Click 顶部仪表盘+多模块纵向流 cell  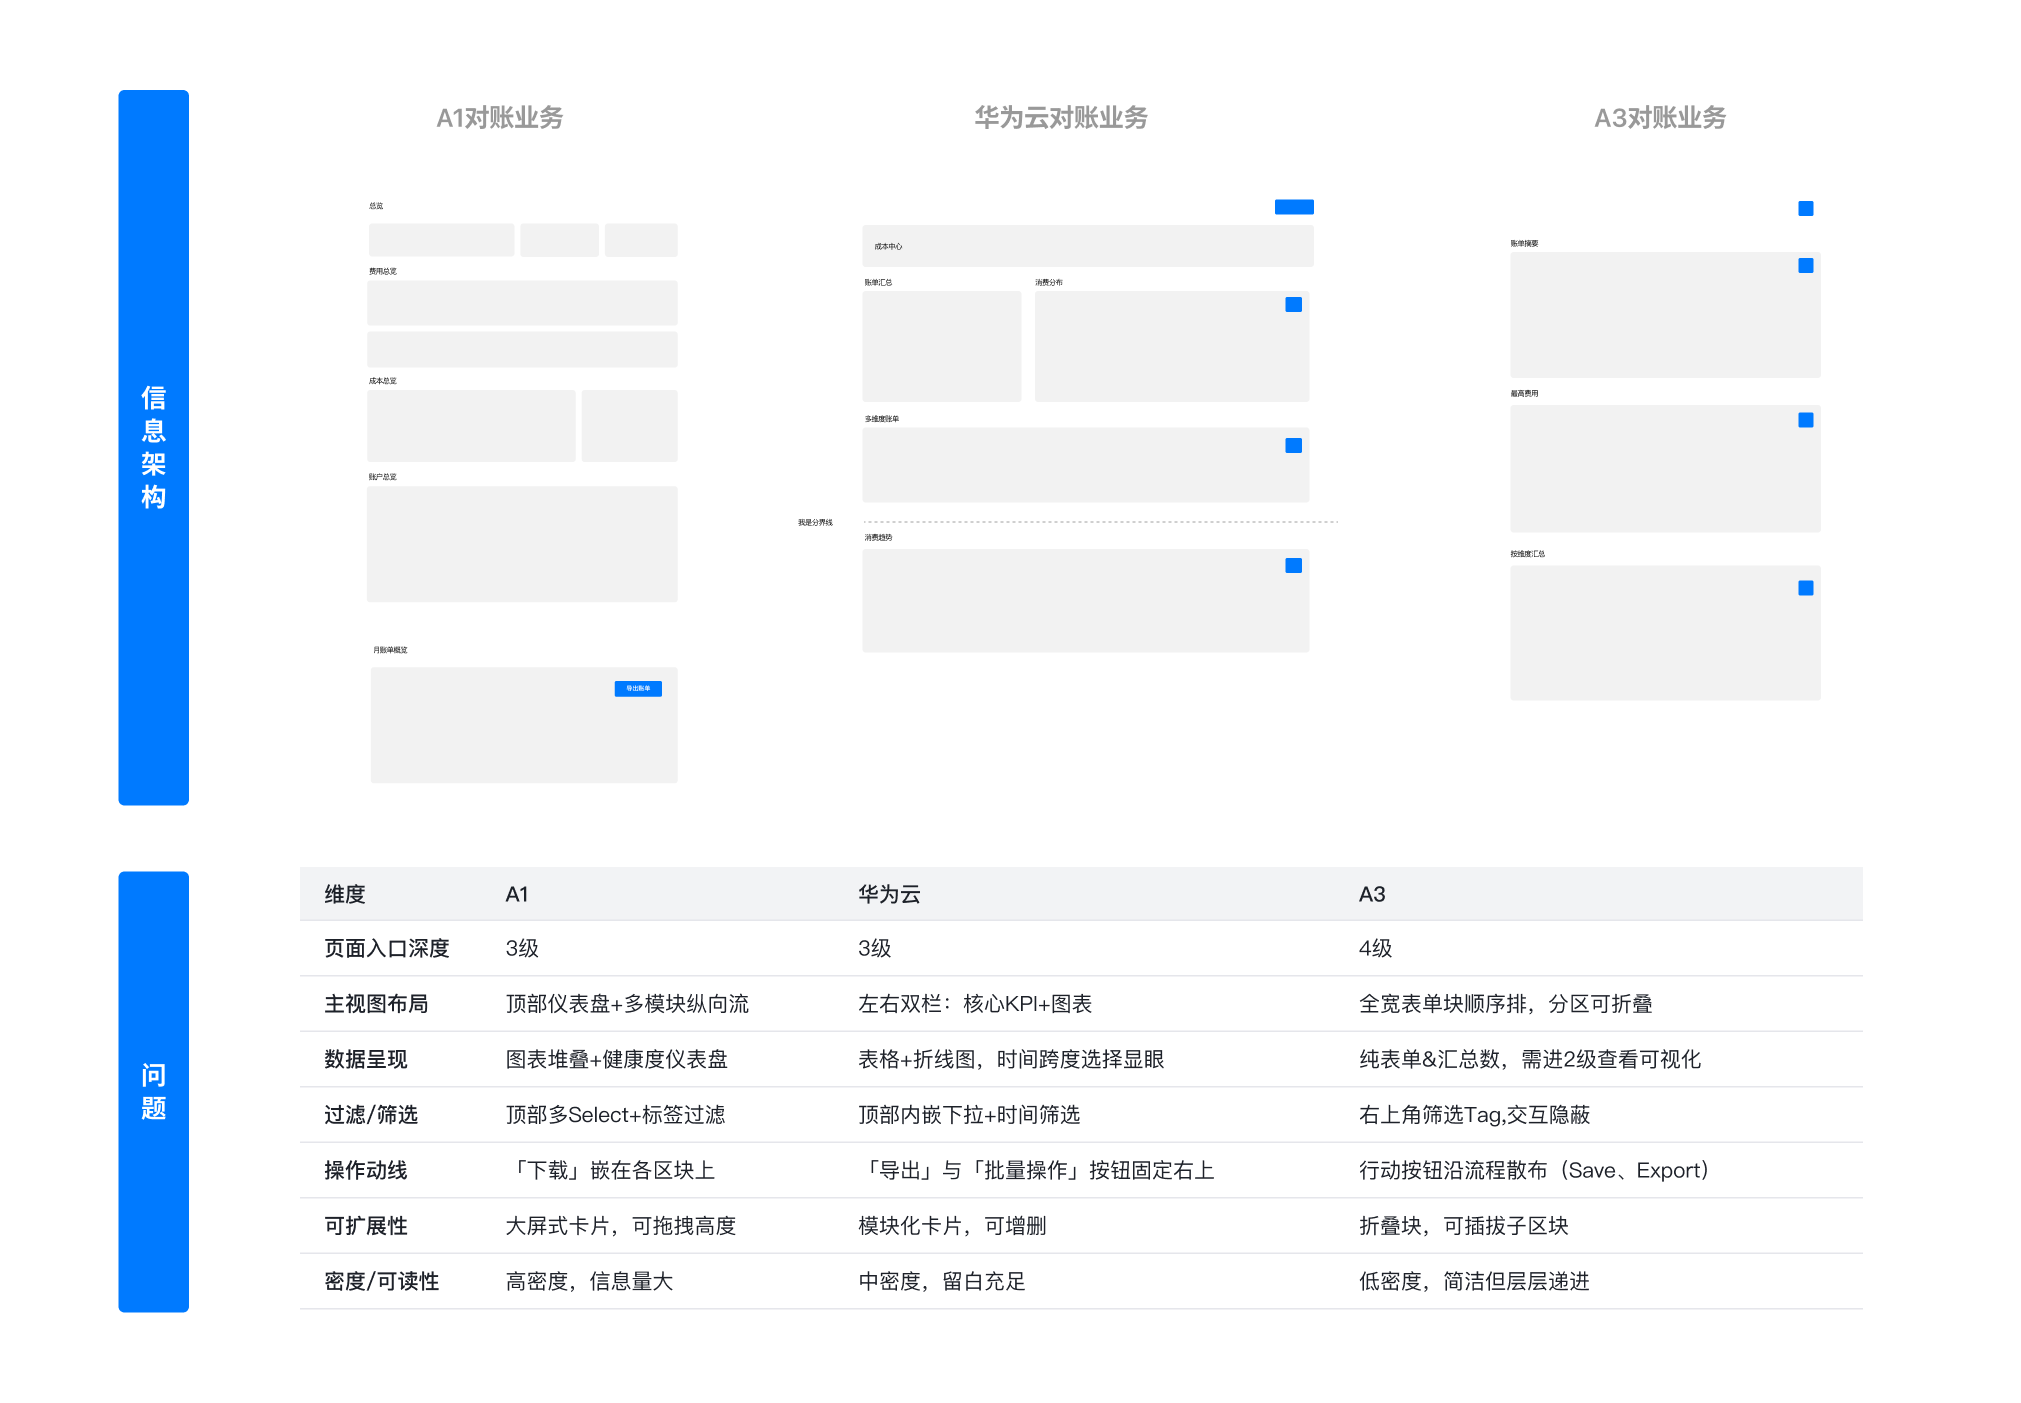pos(627,1003)
